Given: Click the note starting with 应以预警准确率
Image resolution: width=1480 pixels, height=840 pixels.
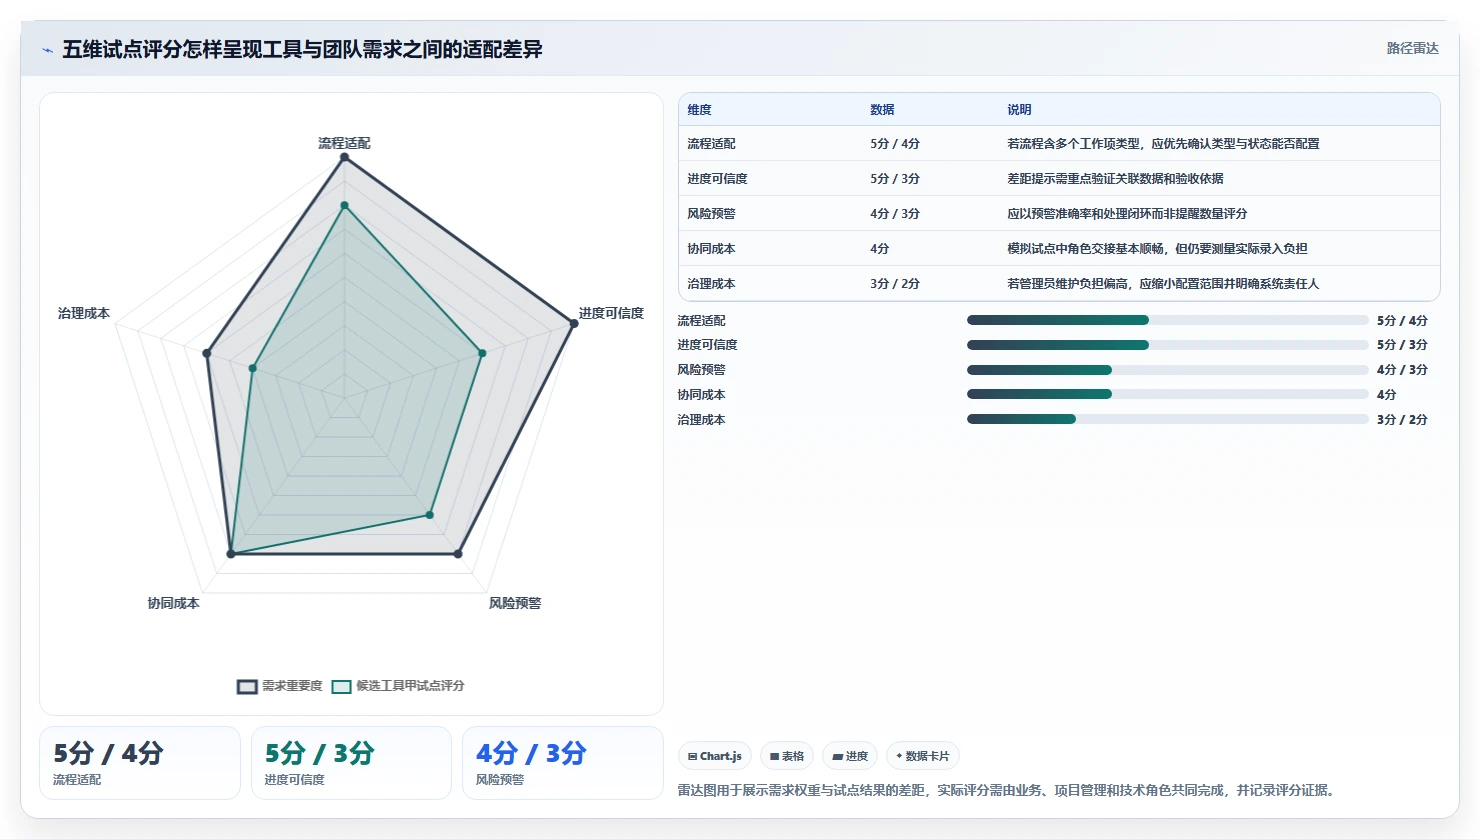Looking at the screenshot, I should click(x=1127, y=214).
